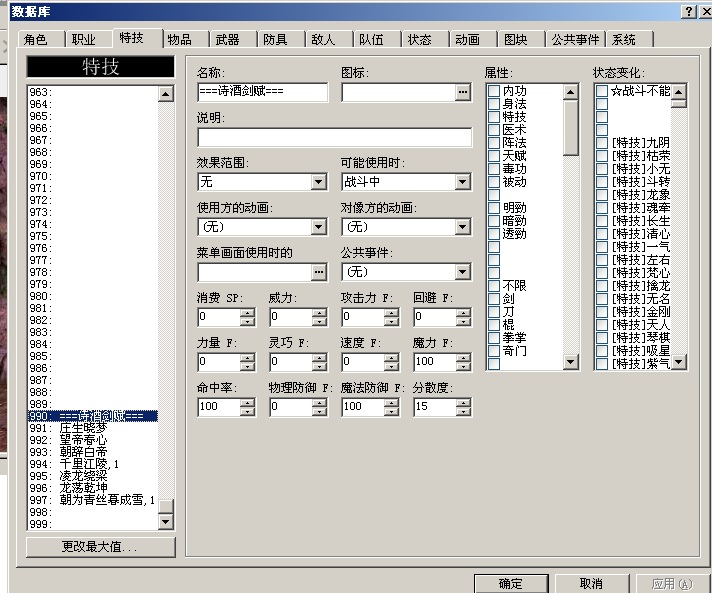The image size is (712, 593).
Task: Decrease 分散度 spinner value
Action: click(x=463, y=411)
